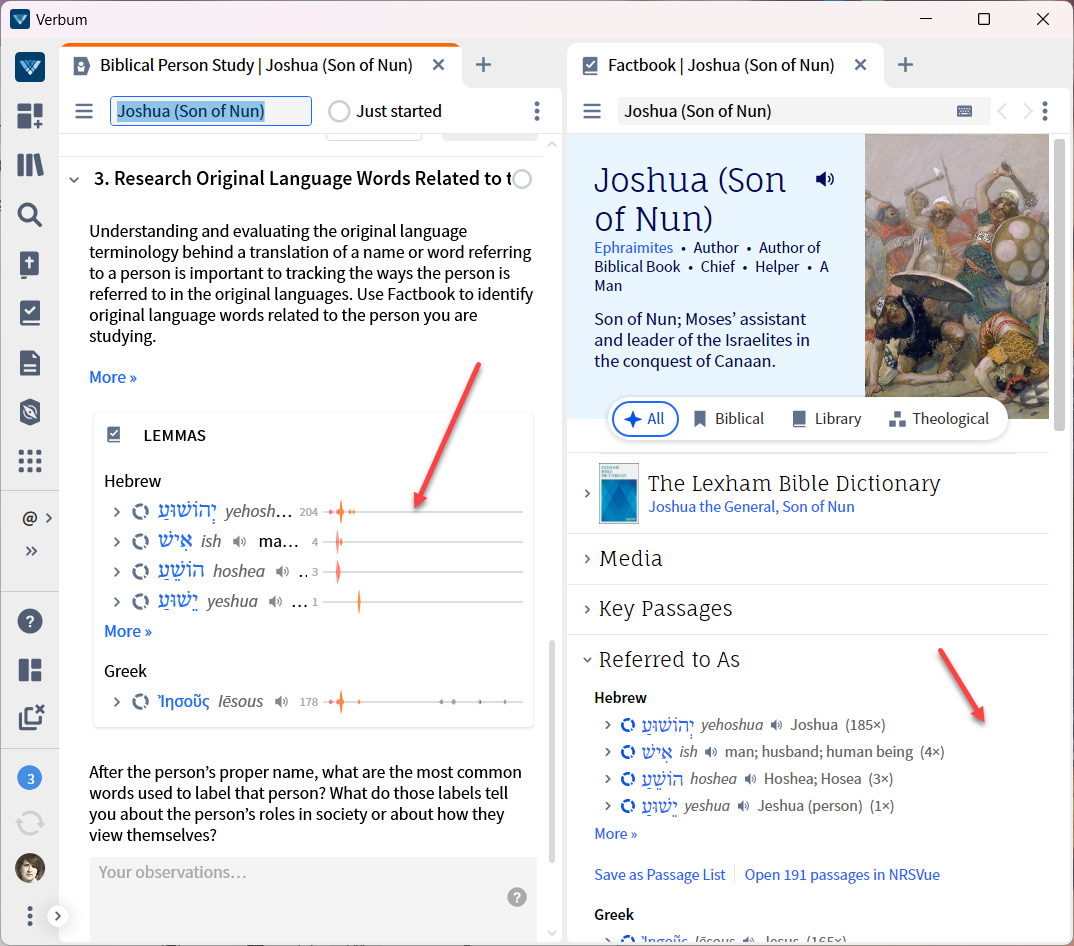Screen dimensions: 1074x946
Task: Open the Guides icon in sidebar
Action: (30, 264)
